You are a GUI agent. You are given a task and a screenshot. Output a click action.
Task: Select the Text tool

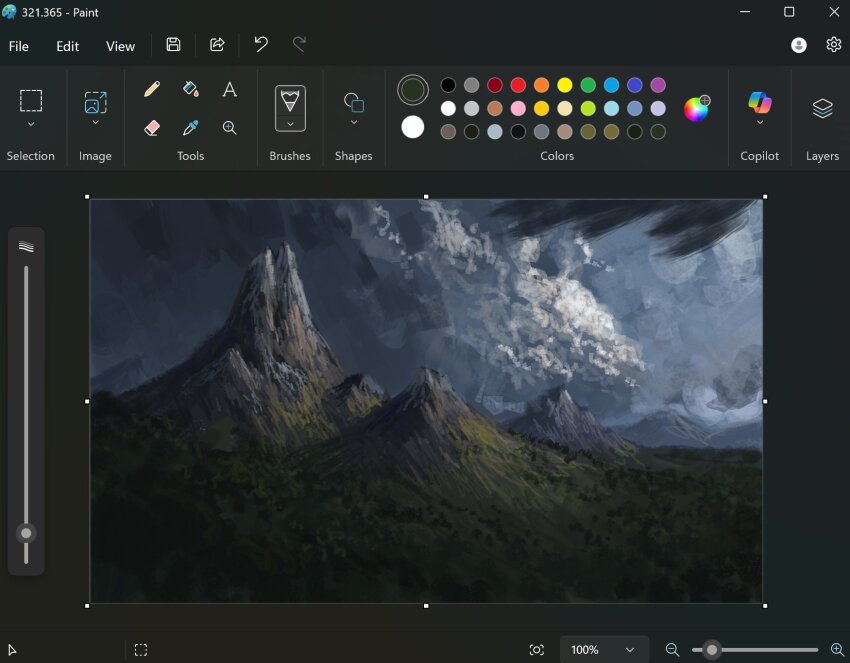point(229,90)
